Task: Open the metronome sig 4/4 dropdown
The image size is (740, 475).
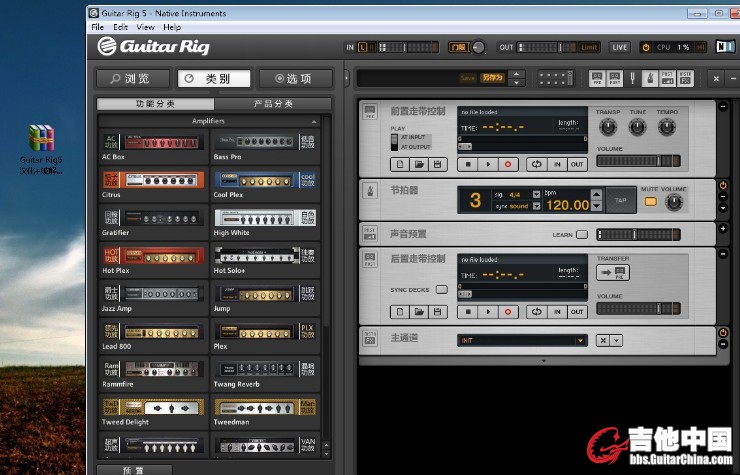Action: pyautogui.click(x=536, y=195)
